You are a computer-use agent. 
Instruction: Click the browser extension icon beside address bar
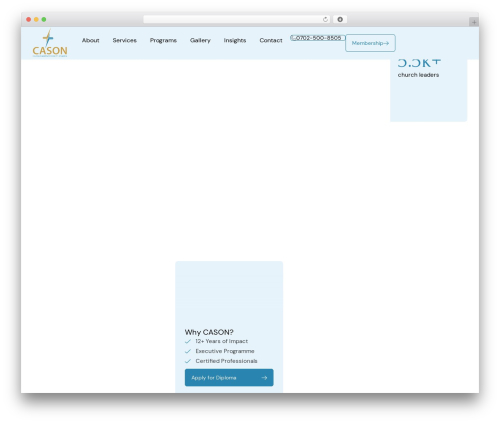click(x=340, y=19)
